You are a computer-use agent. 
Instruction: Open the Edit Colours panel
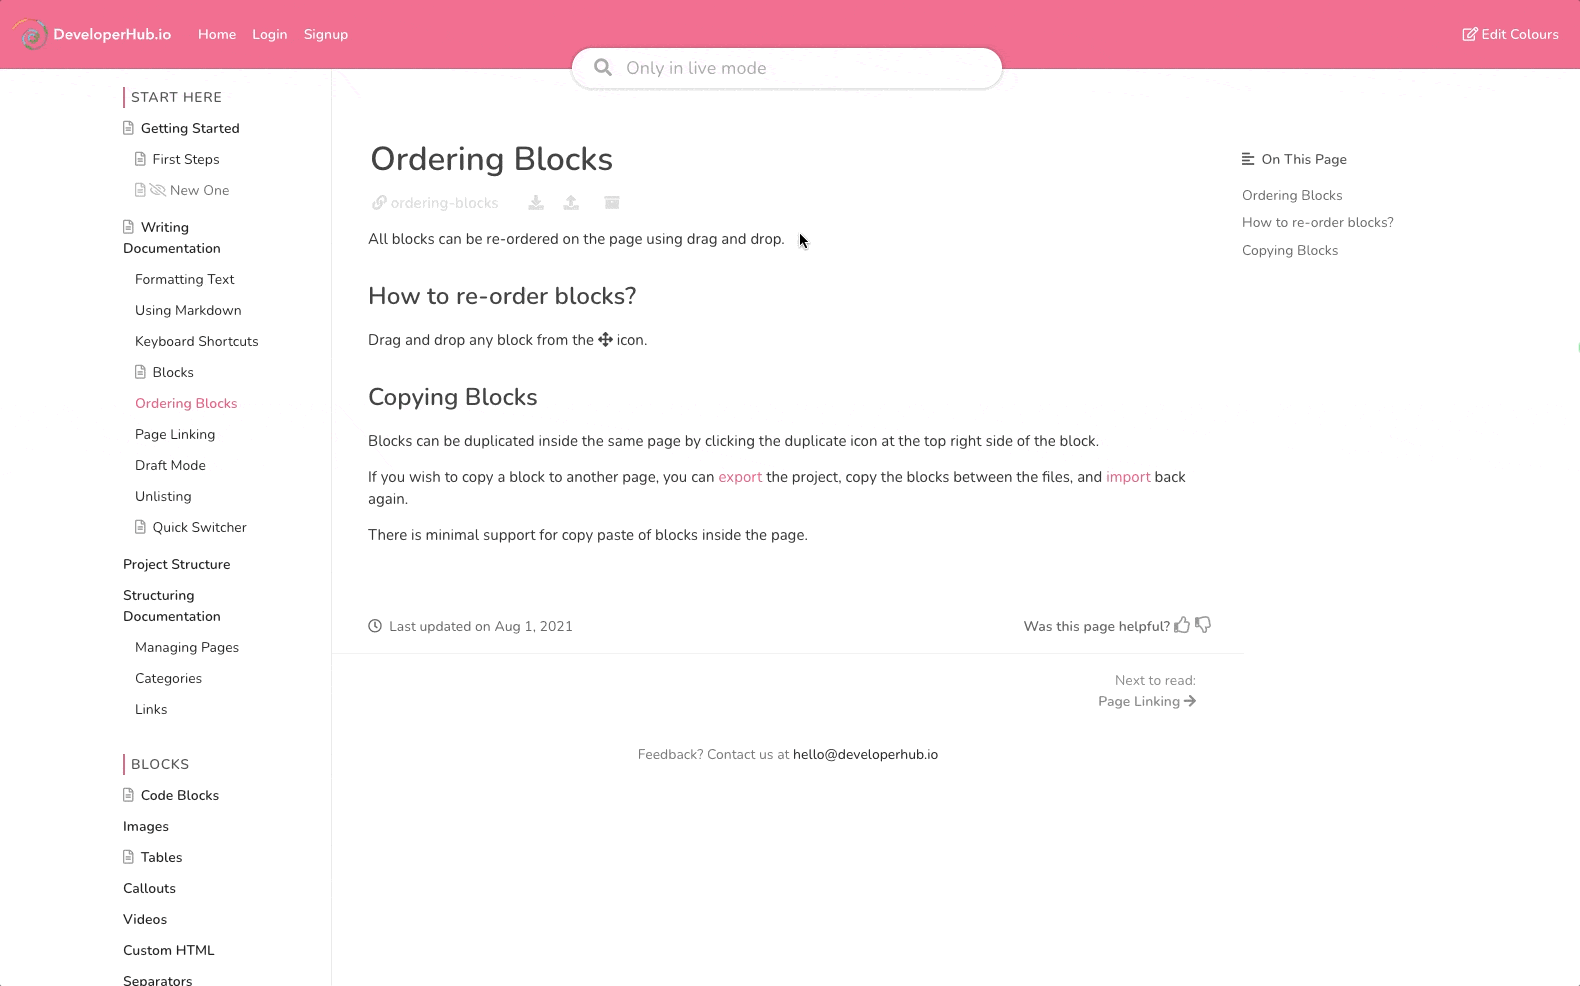click(1510, 34)
